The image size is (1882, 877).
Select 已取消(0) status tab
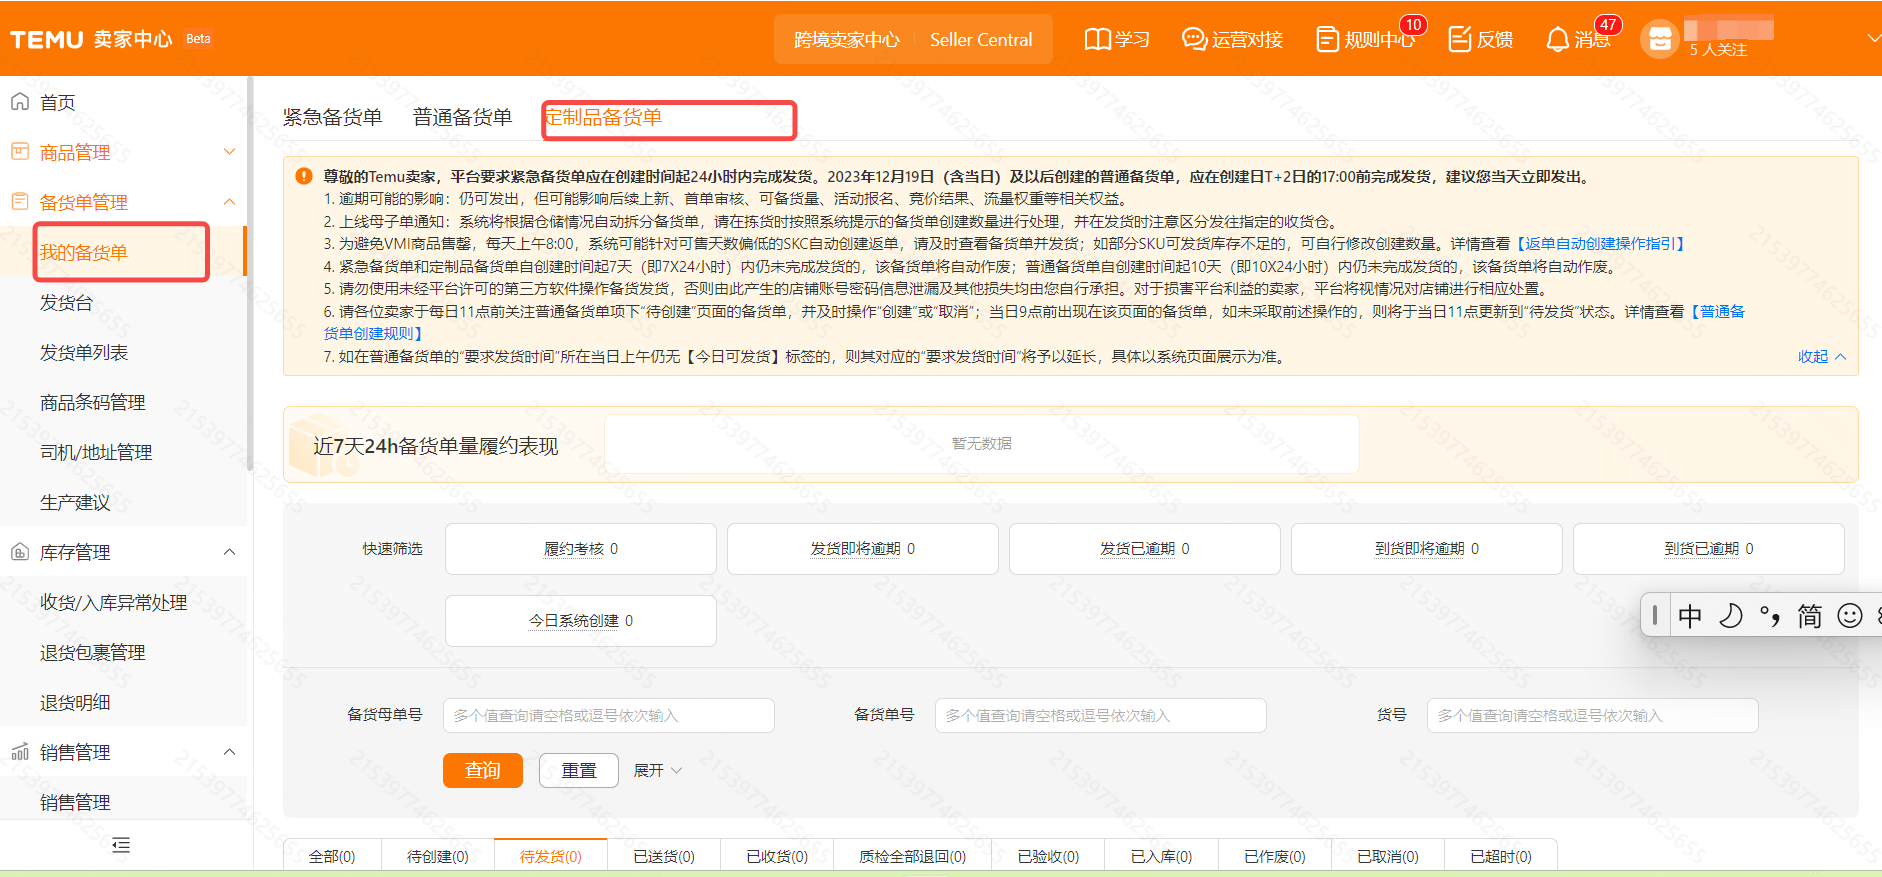pyautogui.click(x=1387, y=856)
